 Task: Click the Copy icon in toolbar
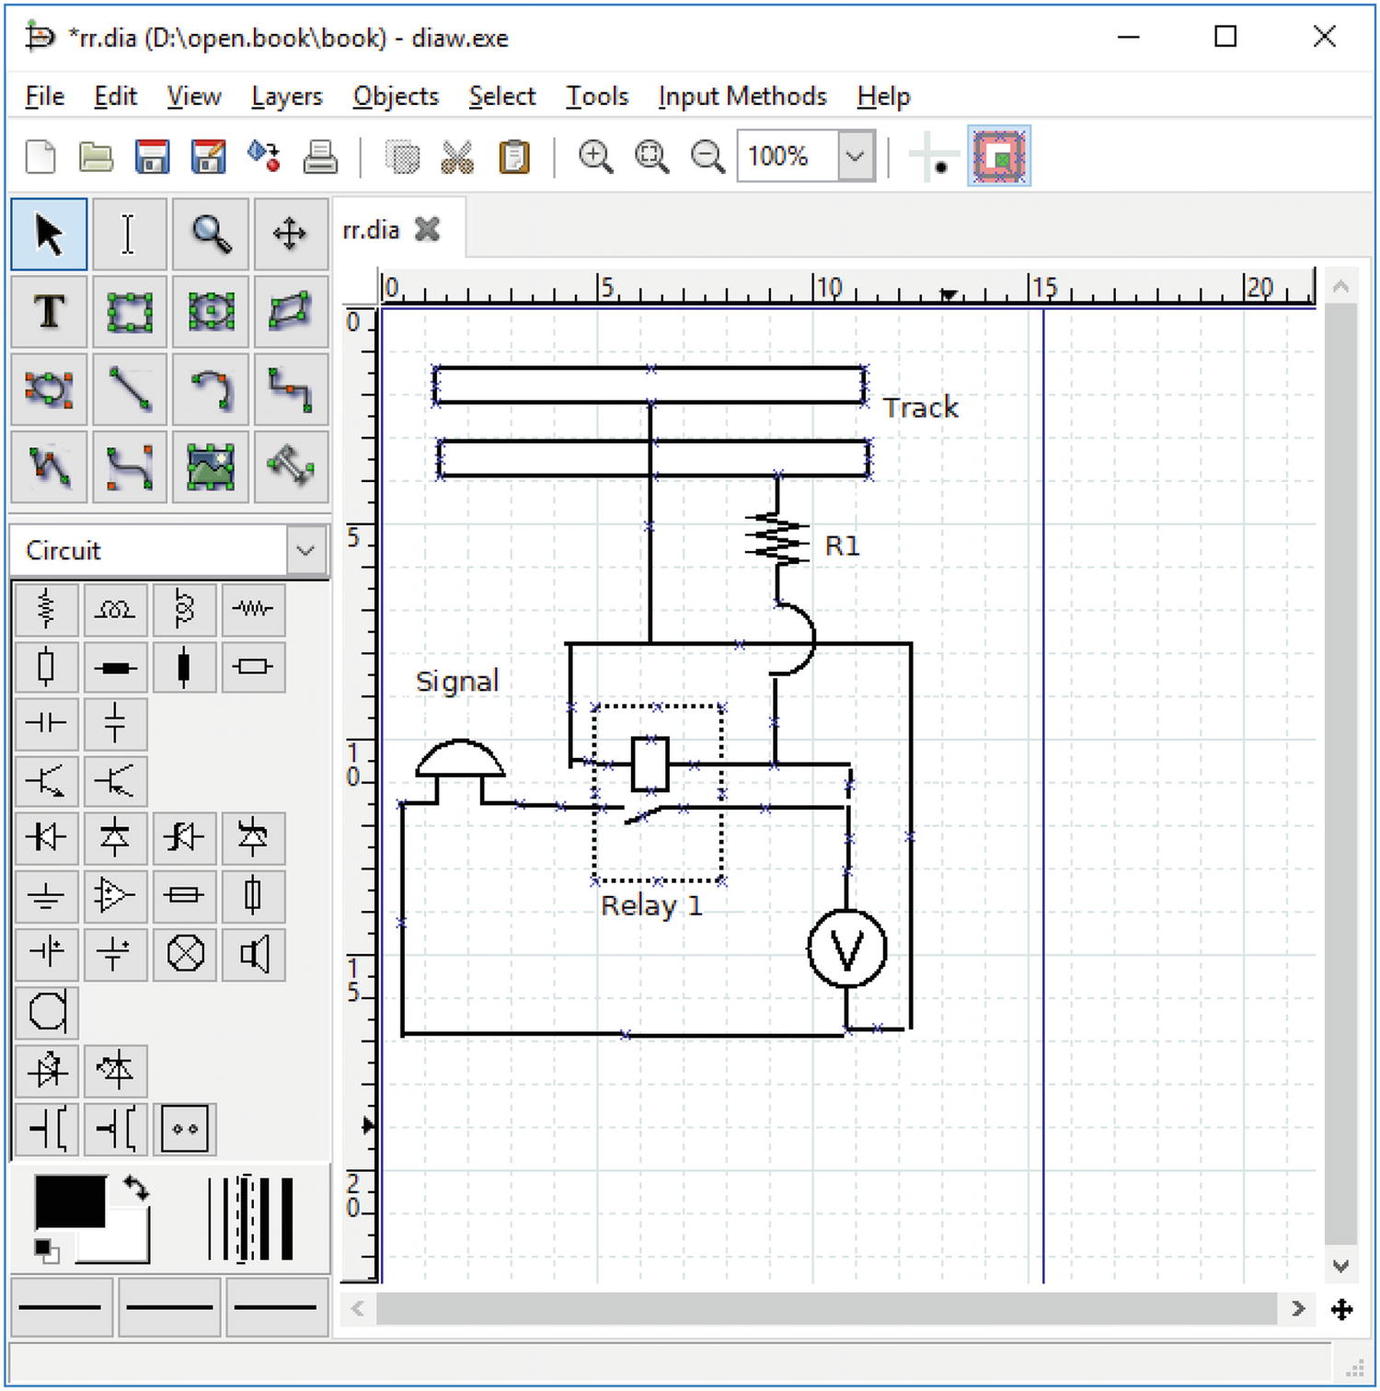(402, 157)
